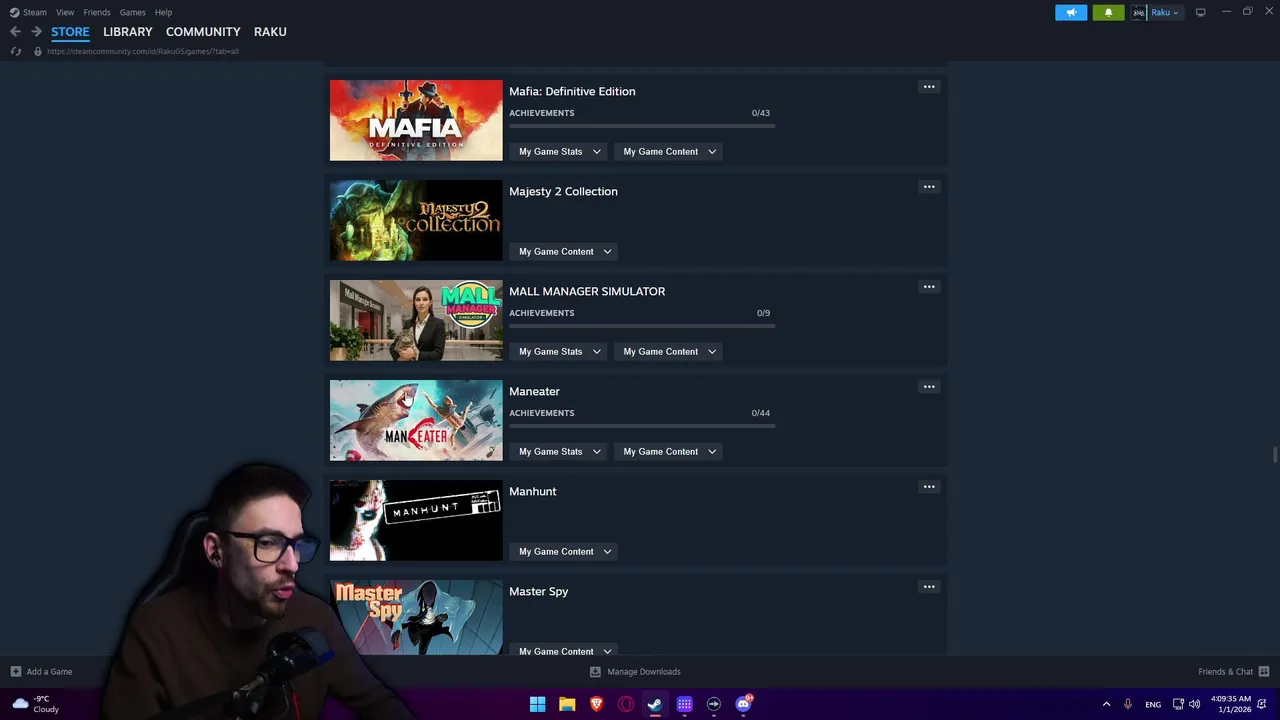Click Maneater achievements progress bar
This screenshot has height=720, width=1280.
(642, 426)
